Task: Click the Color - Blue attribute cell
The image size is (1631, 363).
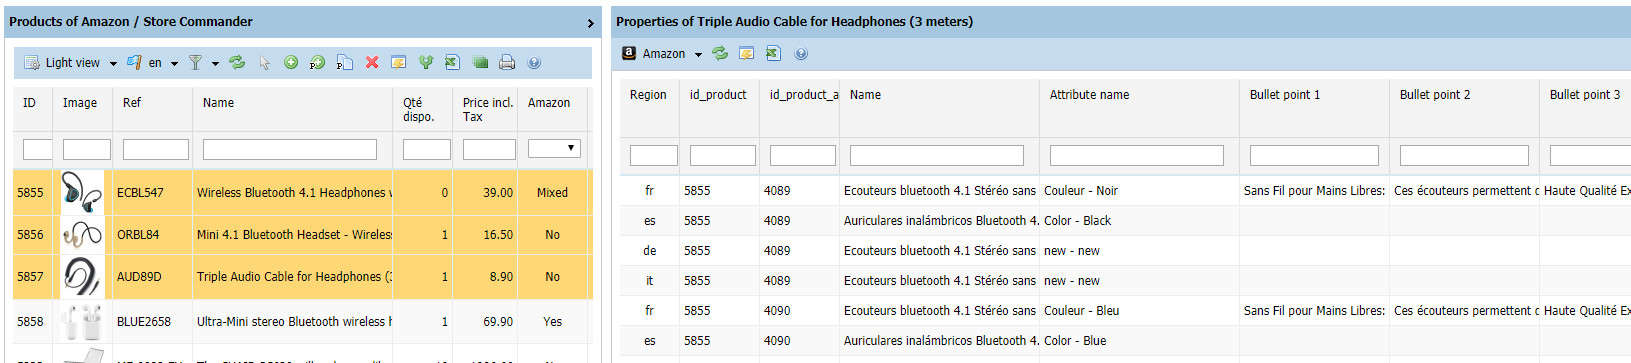Action: pos(1140,341)
